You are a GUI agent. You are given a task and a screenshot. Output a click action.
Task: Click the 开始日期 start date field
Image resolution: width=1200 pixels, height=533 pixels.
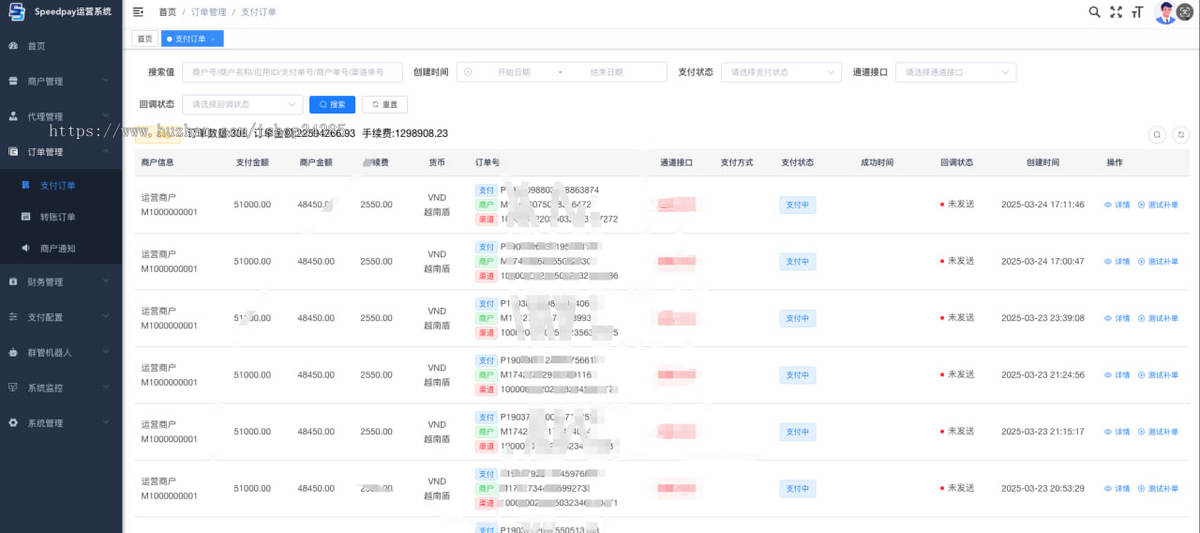click(x=514, y=72)
